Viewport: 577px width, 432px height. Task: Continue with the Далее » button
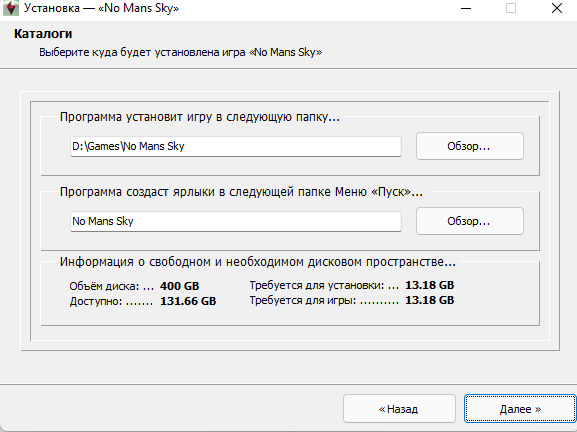click(520, 409)
